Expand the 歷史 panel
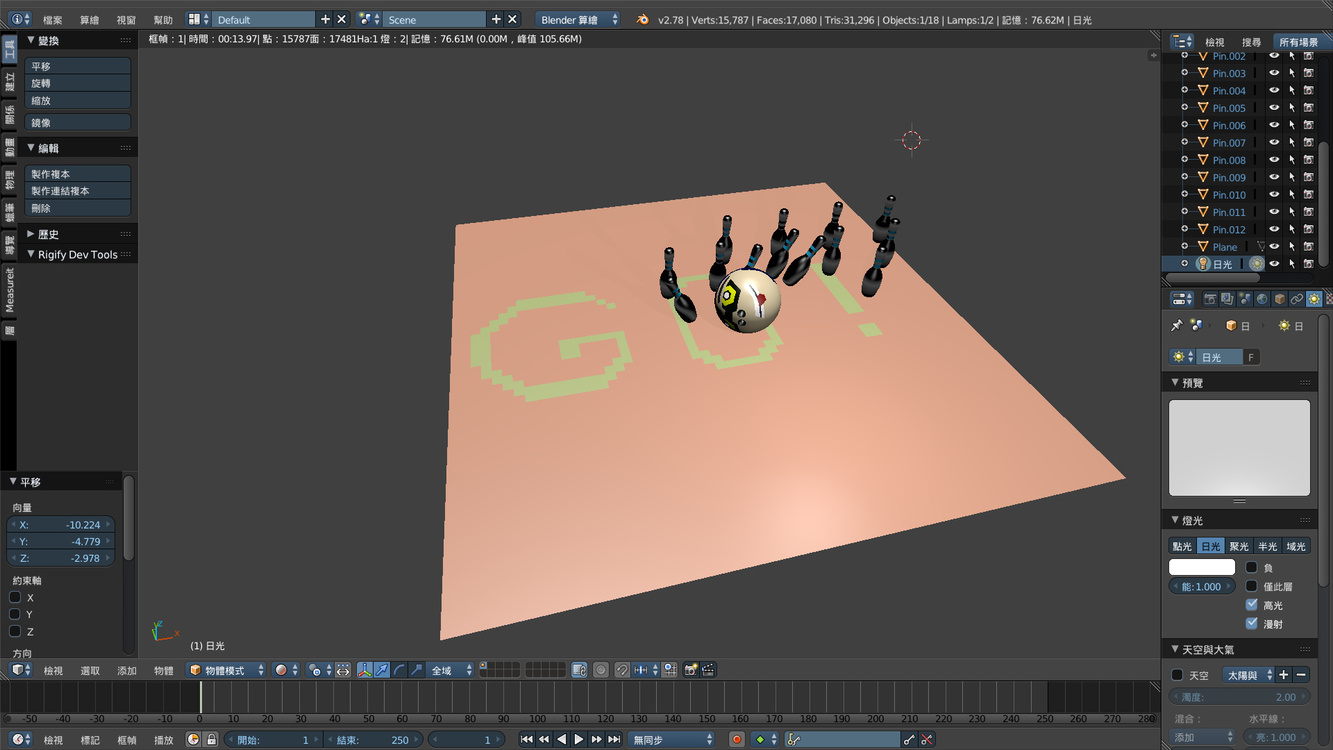The width and height of the screenshot is (1333, 750). (x=31, y=234)
